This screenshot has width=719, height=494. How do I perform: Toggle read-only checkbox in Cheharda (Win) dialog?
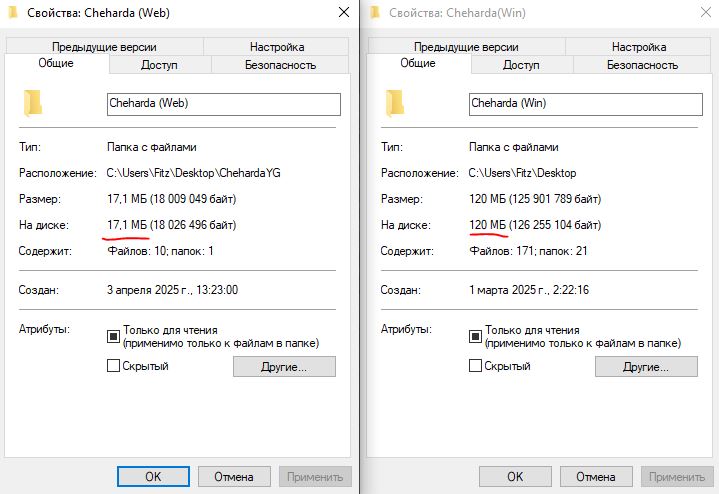pos(475,336)
